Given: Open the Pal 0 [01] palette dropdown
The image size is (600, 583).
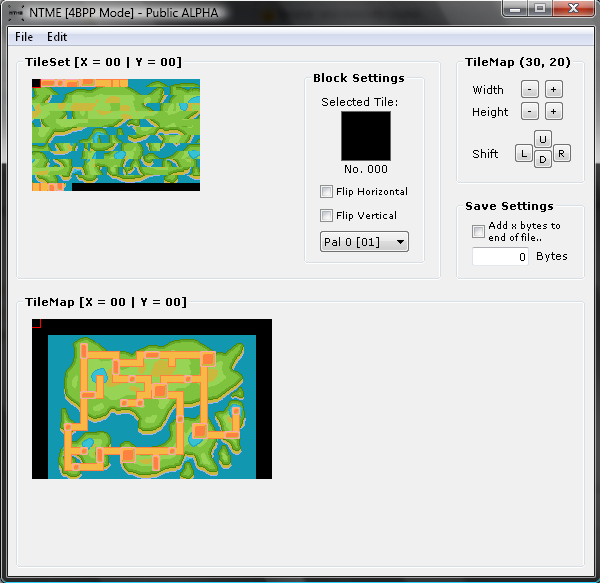Looking at the screenshot, I should point(364,242).
